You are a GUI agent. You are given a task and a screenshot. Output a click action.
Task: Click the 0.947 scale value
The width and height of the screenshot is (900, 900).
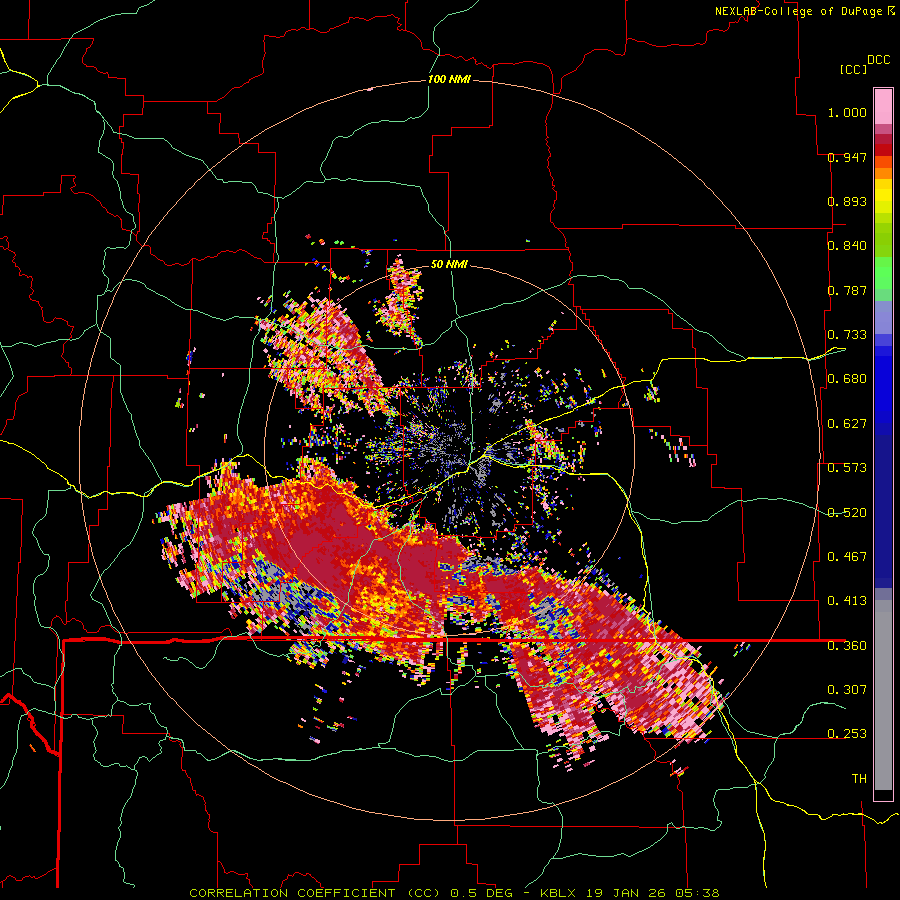click(847, 157)
